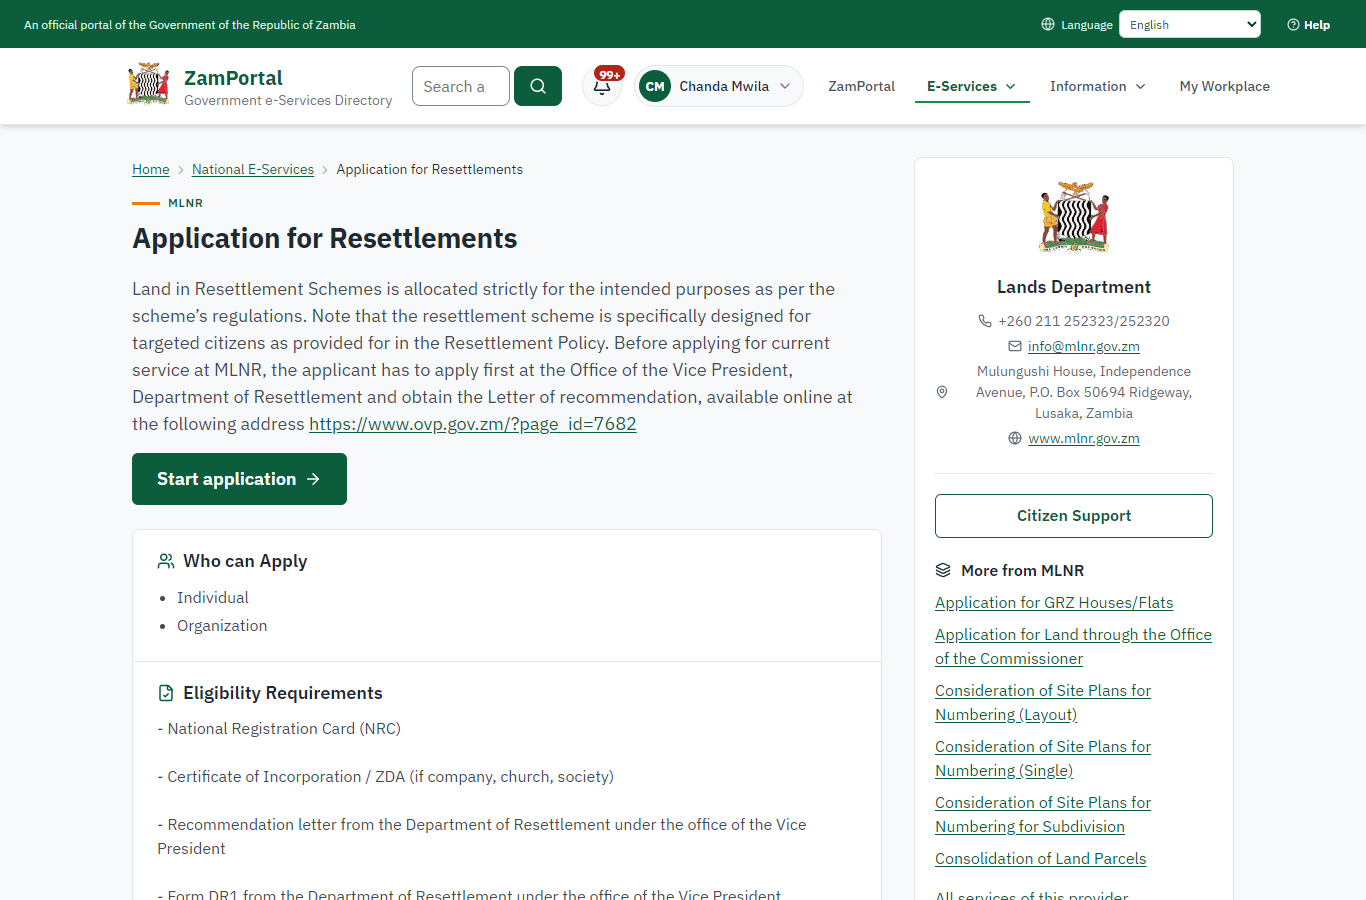Viewport: 1366px width, 900px height.
Task: Click the layers icon beside More from MLNR
Action: click(x=943, y=570)
